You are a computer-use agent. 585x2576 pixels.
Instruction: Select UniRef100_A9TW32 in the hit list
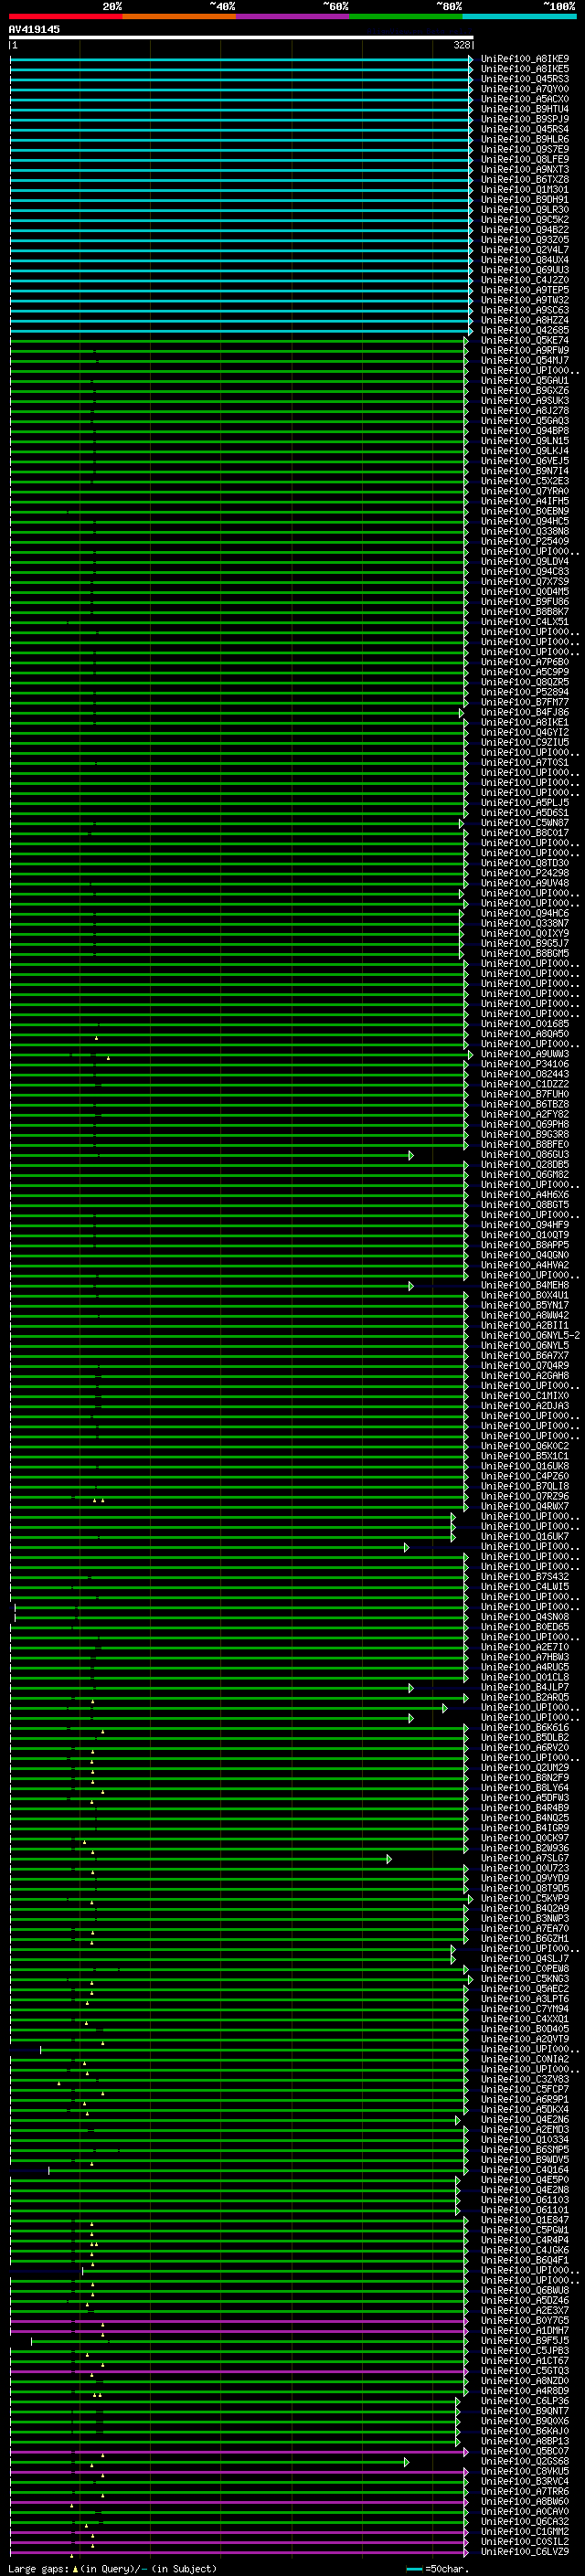(x=525, y=300)
